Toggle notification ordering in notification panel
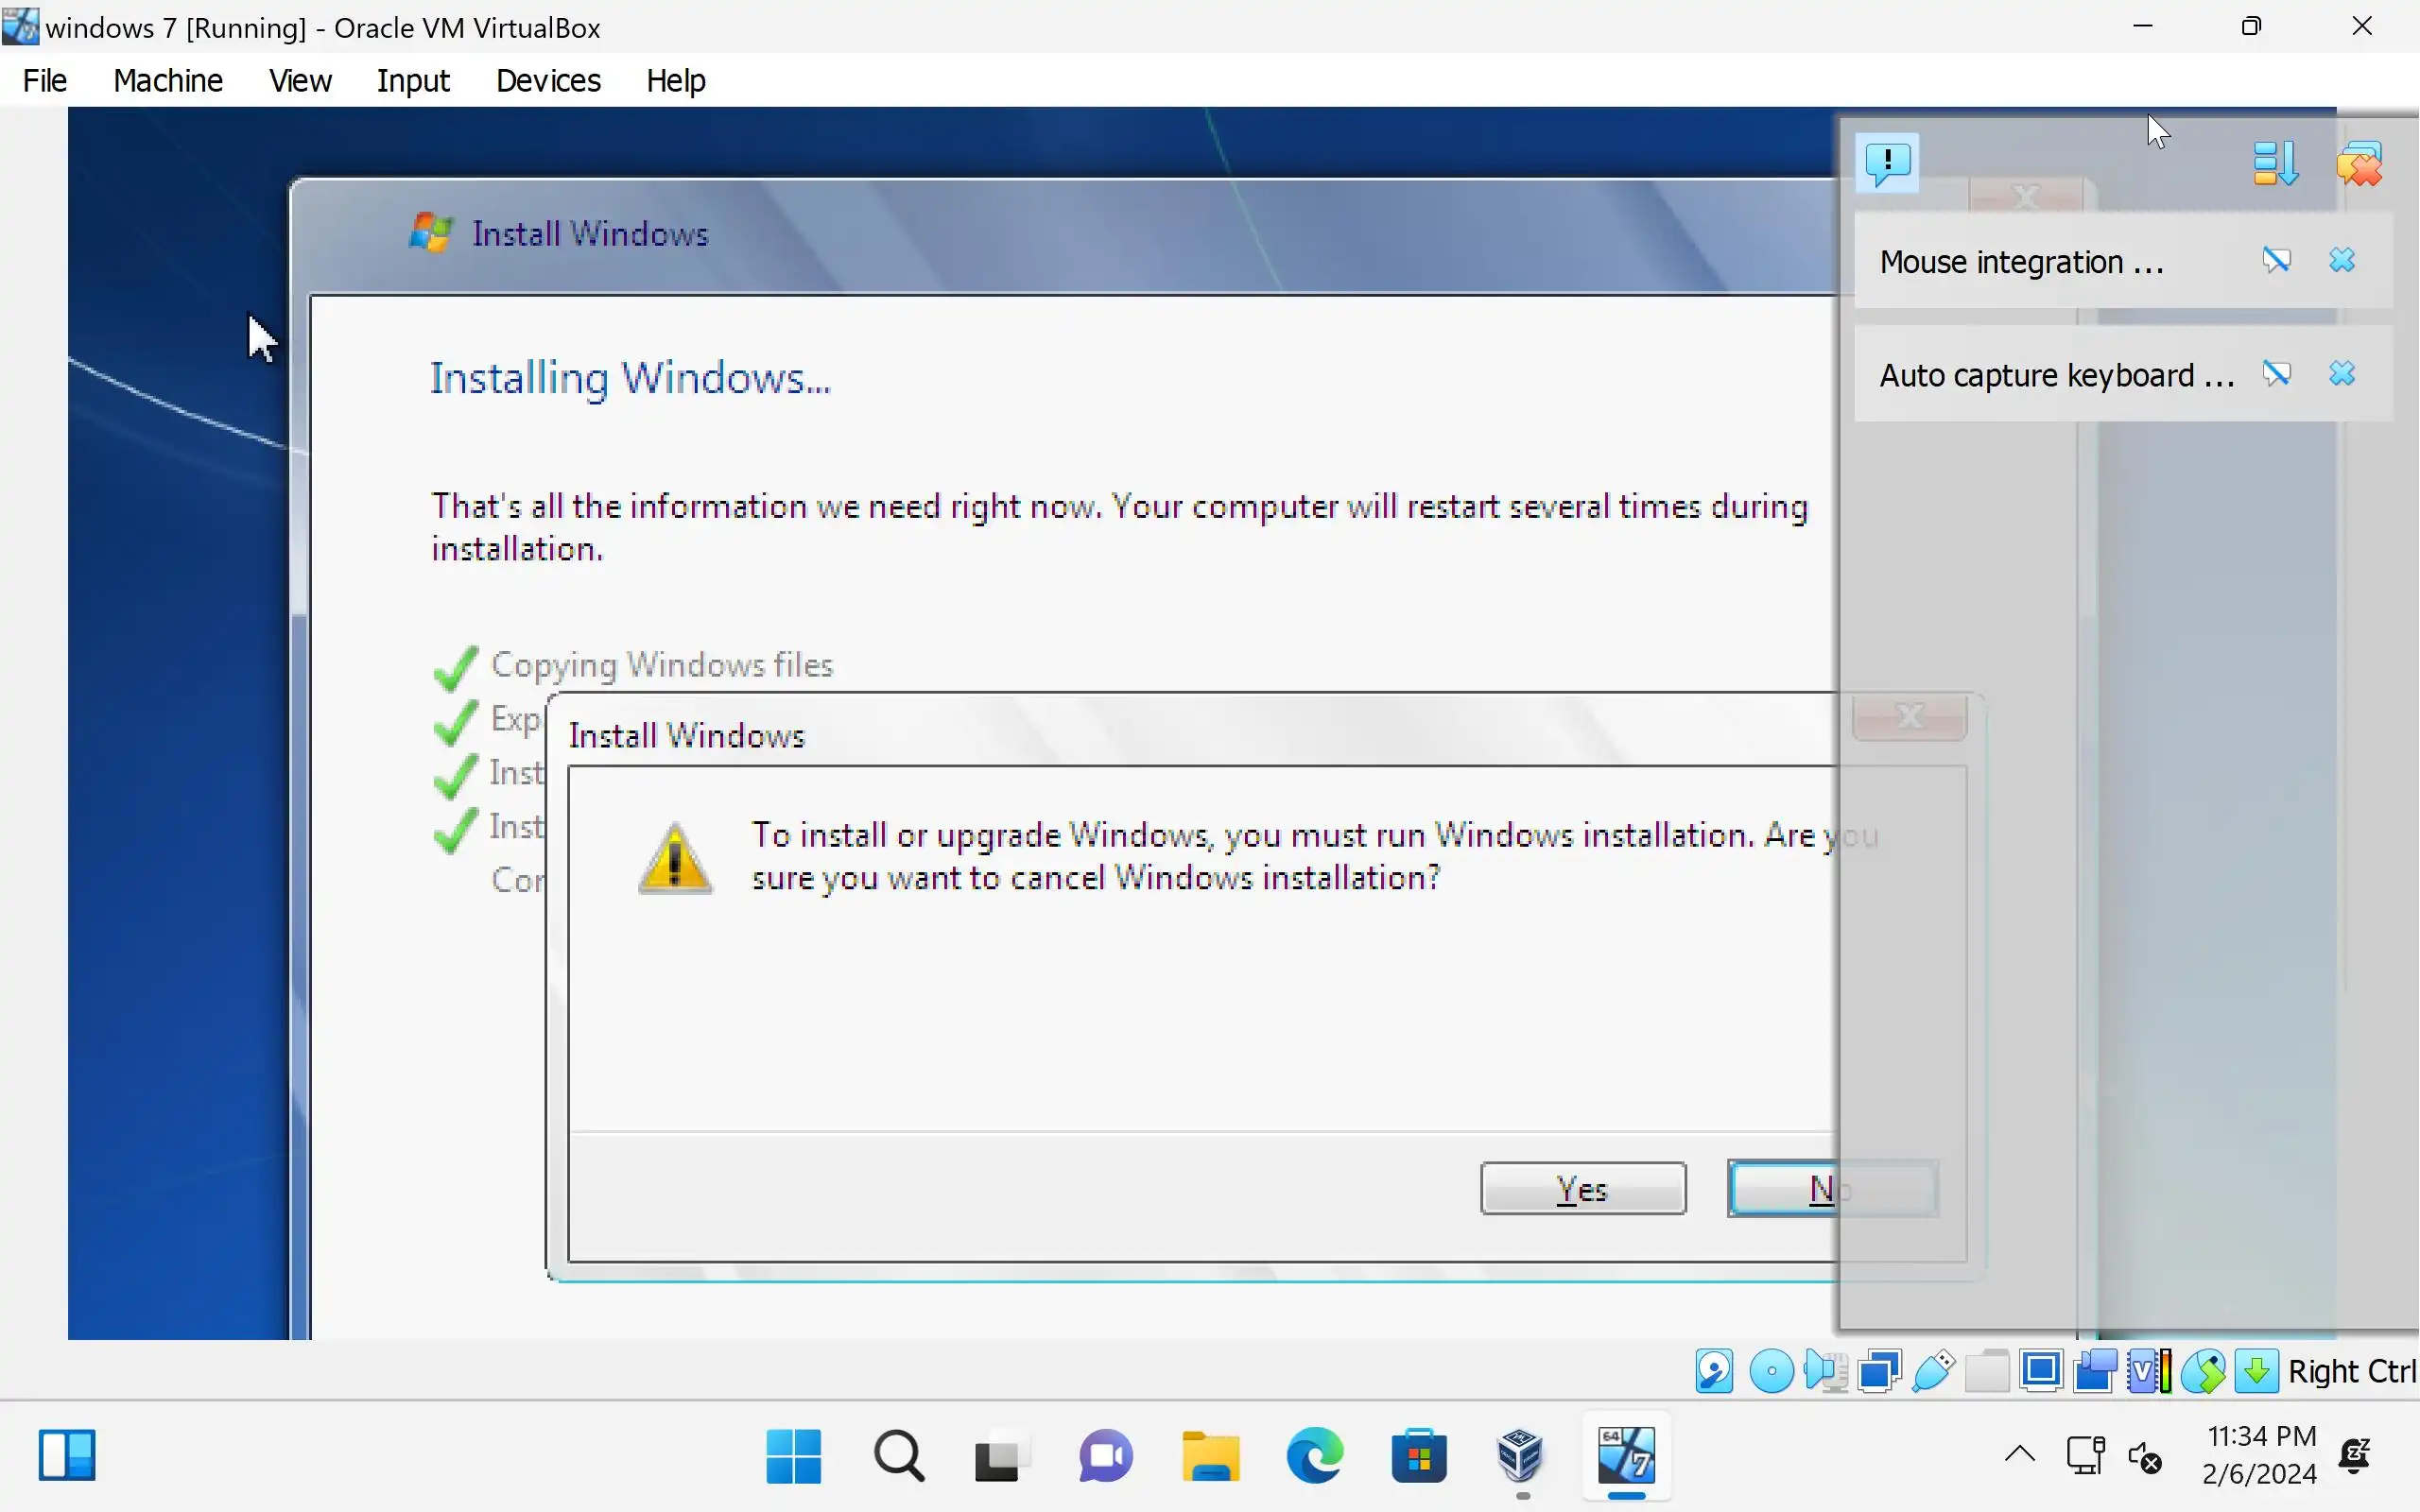The width and height of the screenshot is (2420, 1512). click(x=2275, y=163)
